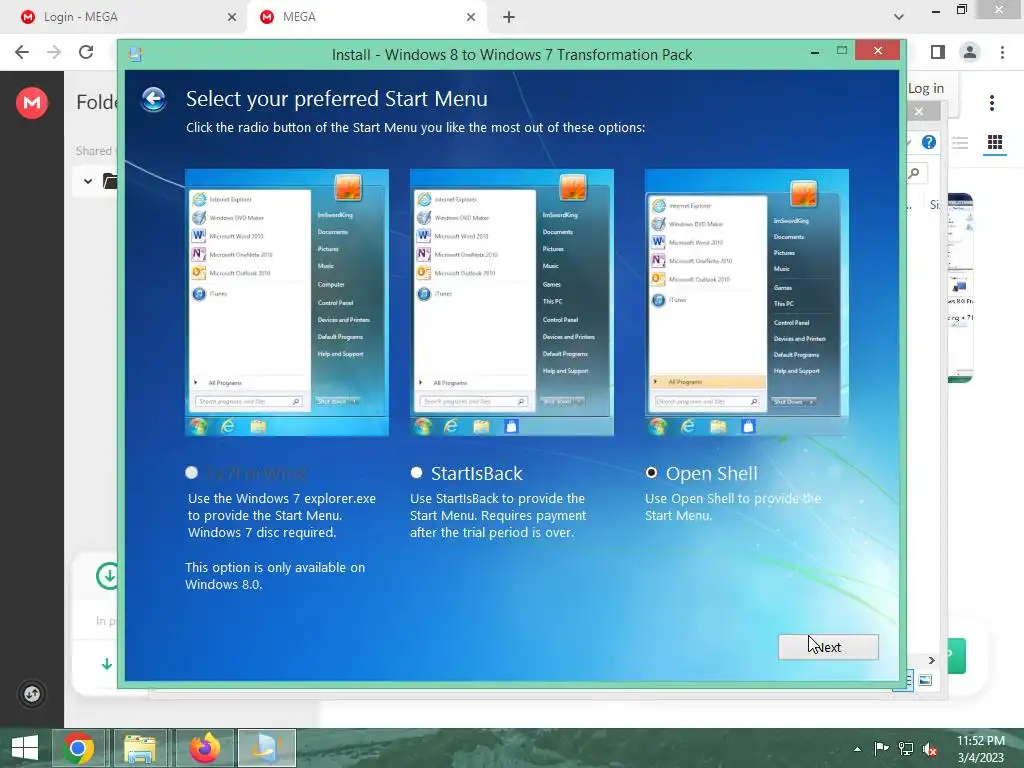Switch to the MEGA browser tab

(366, 17)
